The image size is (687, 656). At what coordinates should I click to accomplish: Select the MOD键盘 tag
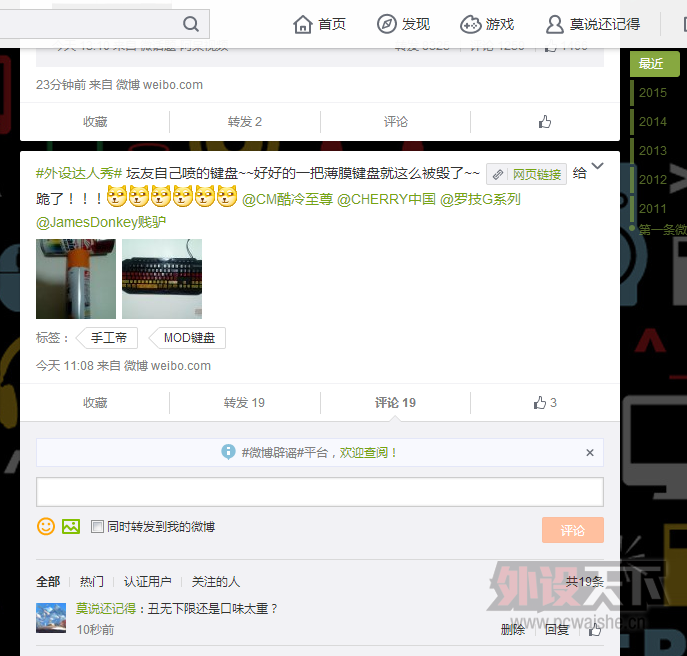pyautogui.click(x=189, y=338)
